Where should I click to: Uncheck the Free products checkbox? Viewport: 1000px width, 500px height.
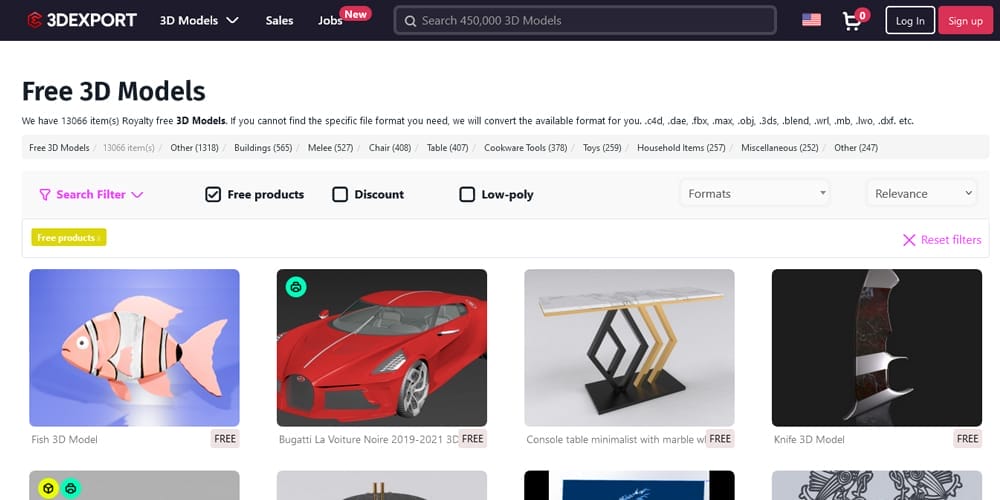pos(213,194)
